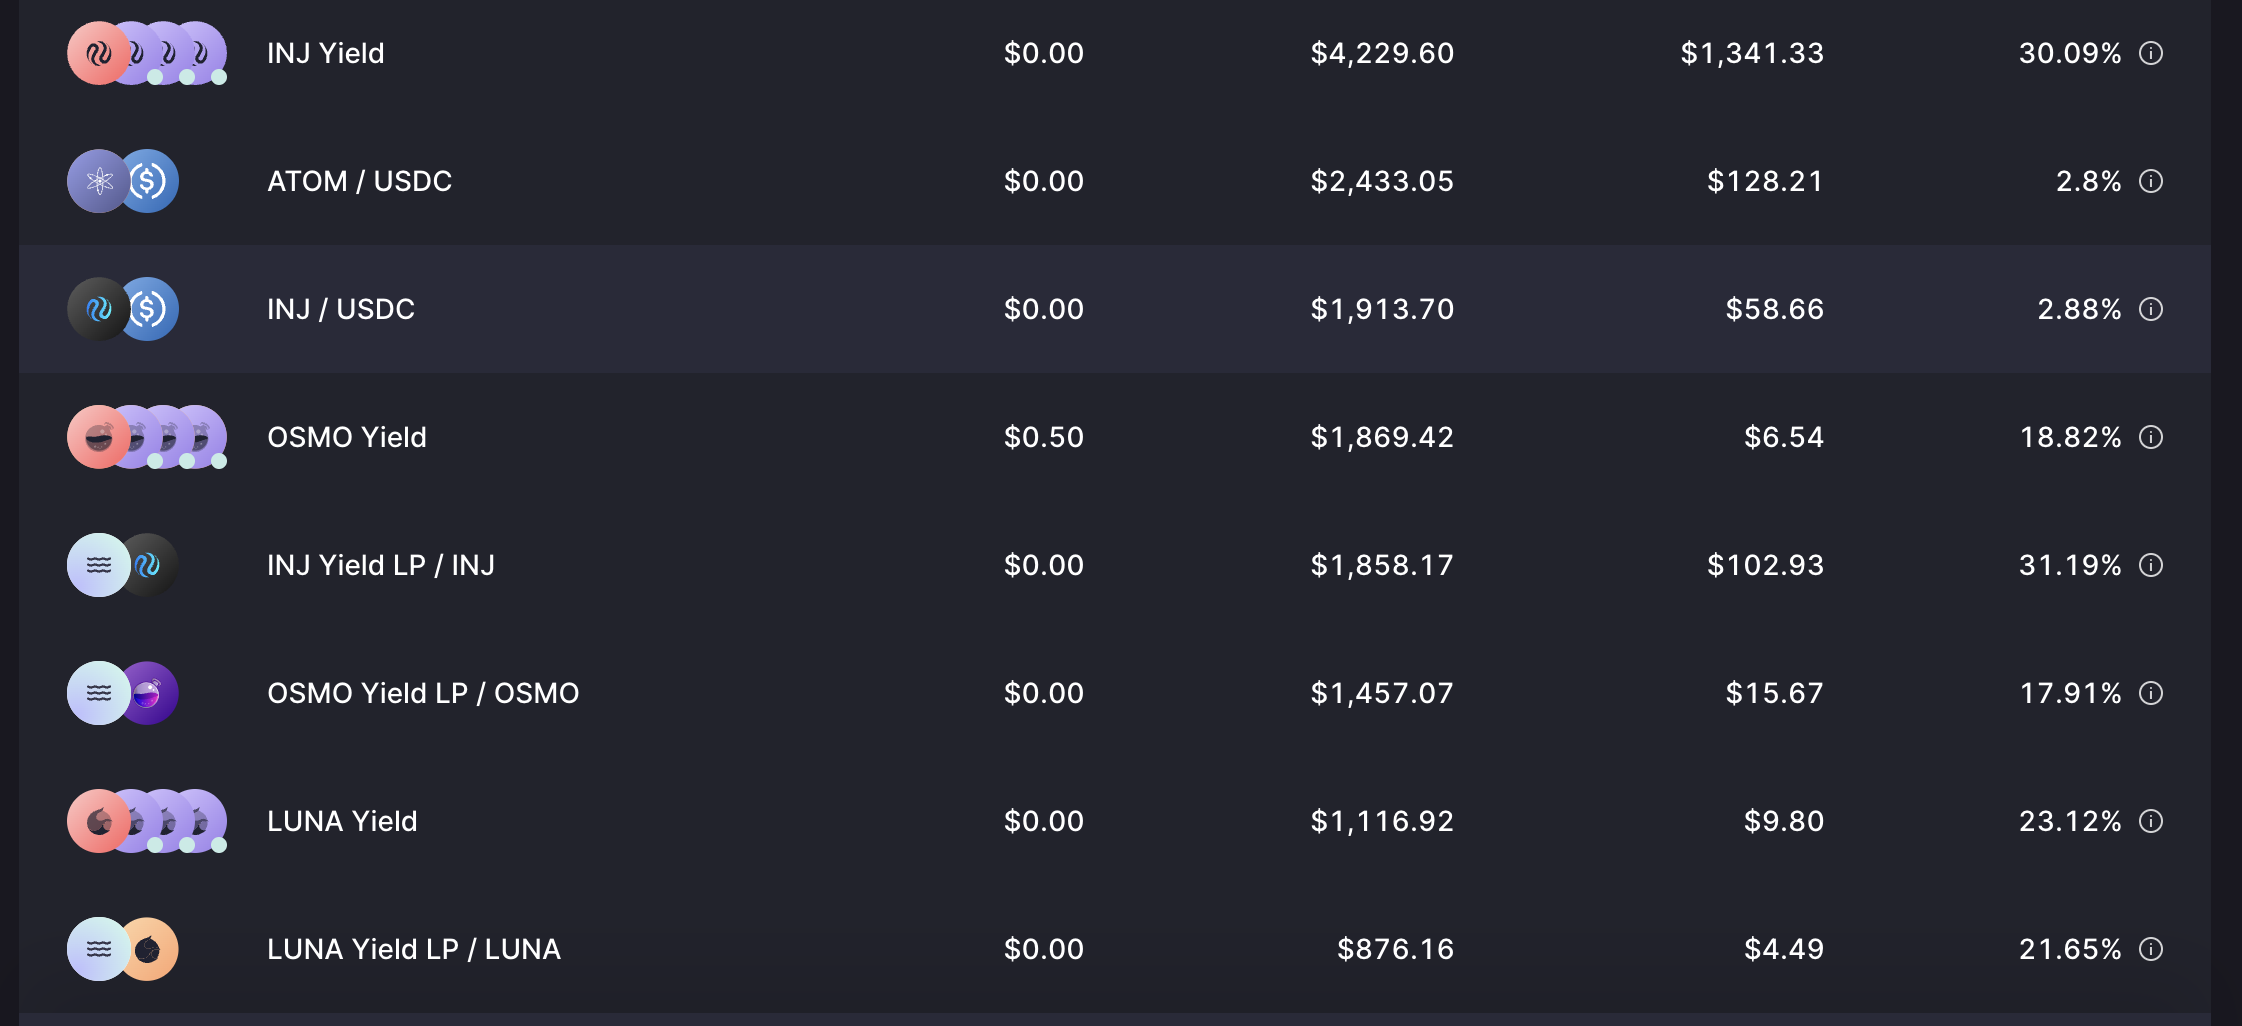This screenshot has height=1026, width=2242.
Task: Select OSMO Yield LP / OSMO pool
Action: (x=1114, y=693)
